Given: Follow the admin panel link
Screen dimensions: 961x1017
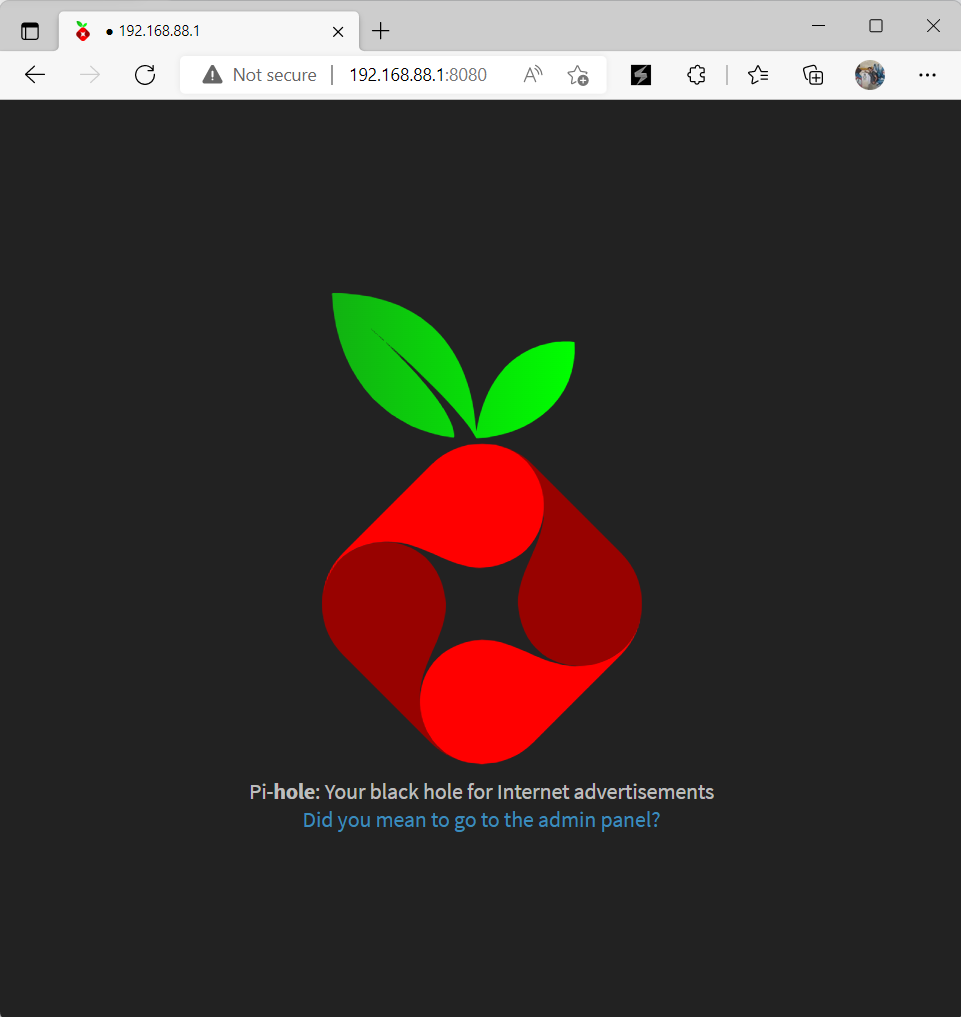Looking at the screenshot, I should (481, 820).
